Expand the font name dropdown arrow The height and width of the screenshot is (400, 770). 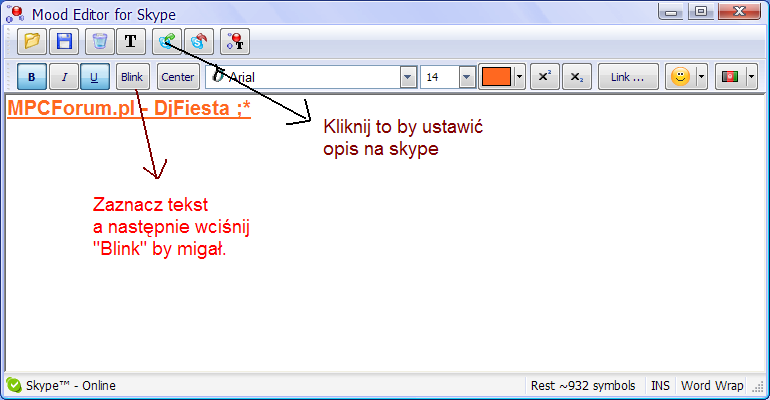[408, 77]
